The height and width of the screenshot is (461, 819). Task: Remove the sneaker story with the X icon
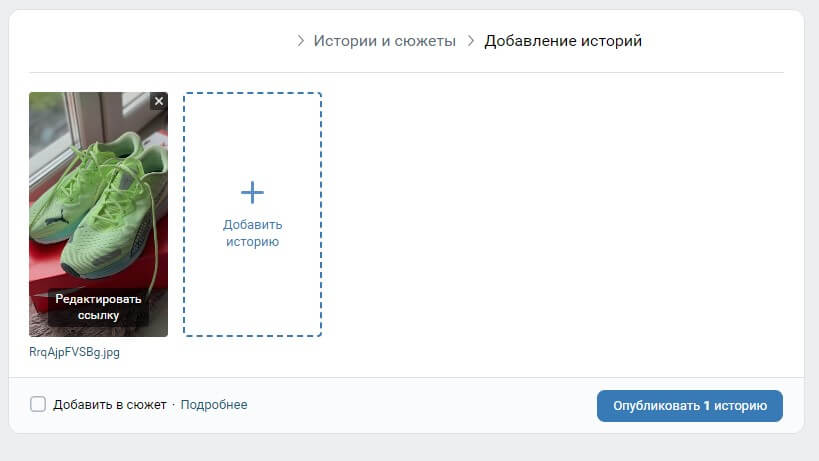tap(159, 101)
